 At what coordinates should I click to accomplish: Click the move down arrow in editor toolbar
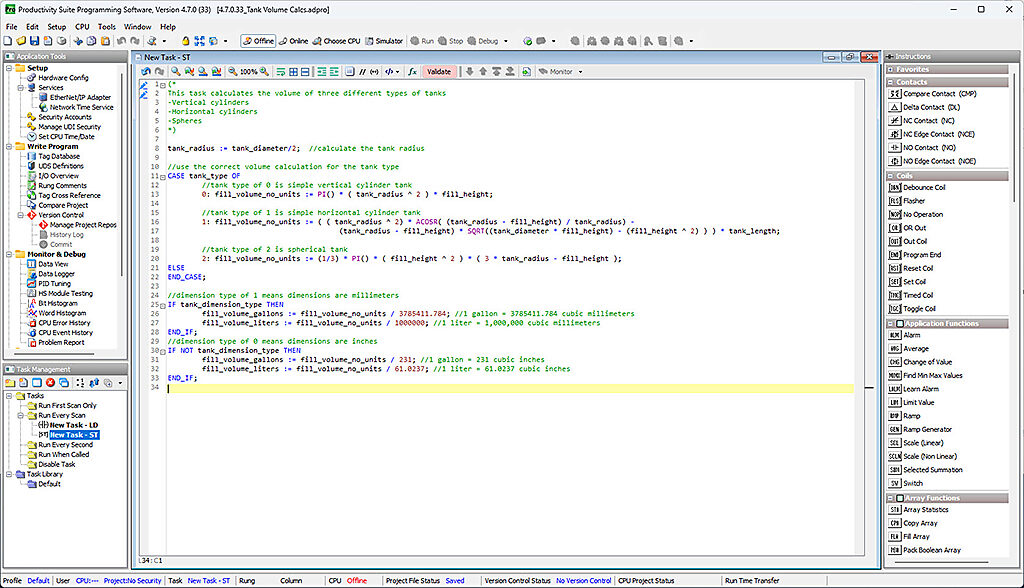[x=469, y=71]
